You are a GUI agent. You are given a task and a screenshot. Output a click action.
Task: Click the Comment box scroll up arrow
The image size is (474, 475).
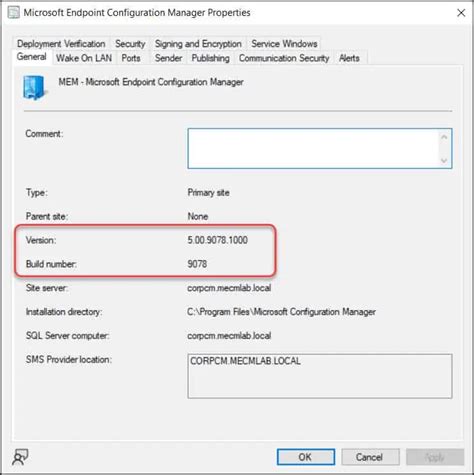point(444,137)
